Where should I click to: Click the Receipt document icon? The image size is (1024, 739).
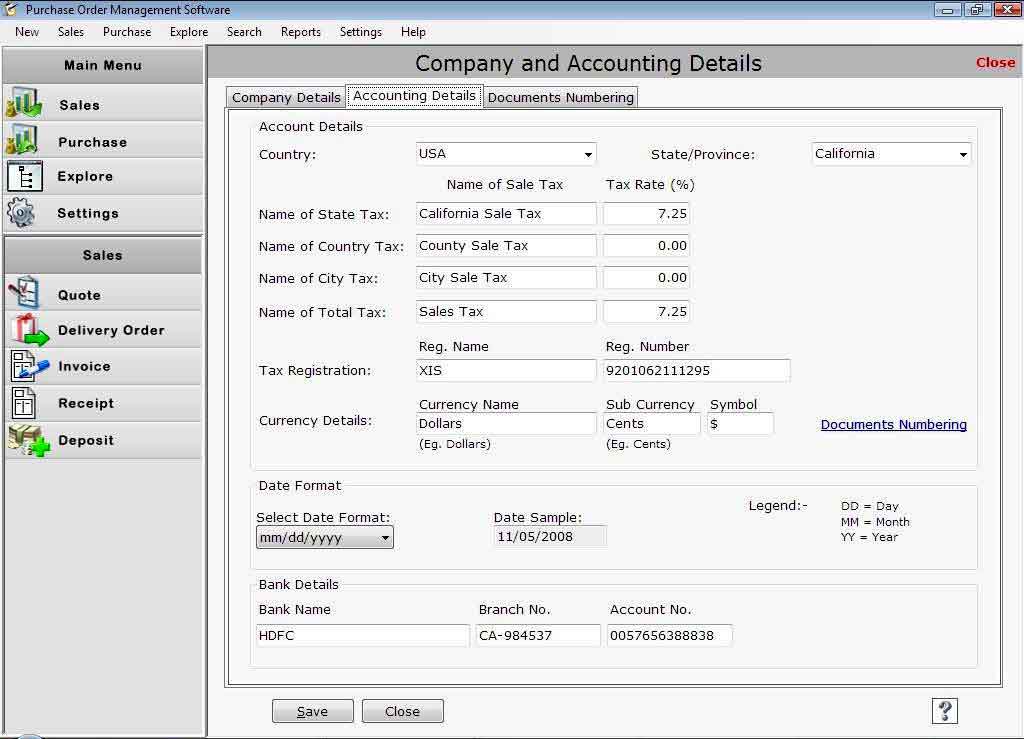(24, 403)
